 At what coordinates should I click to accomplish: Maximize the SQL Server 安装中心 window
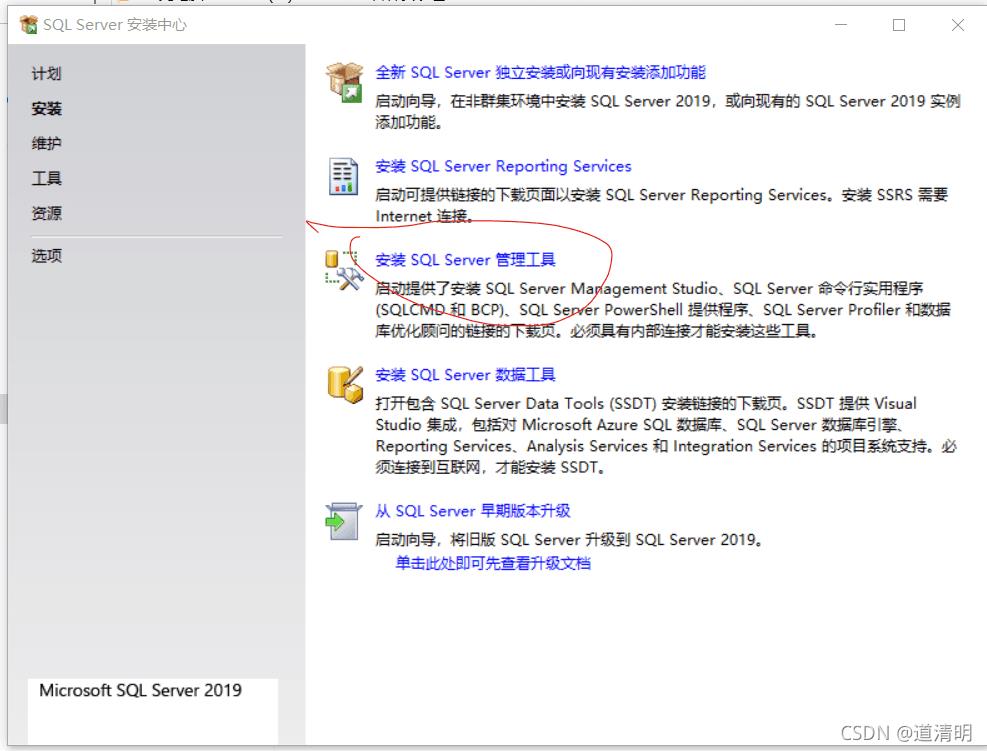[899, 25]
